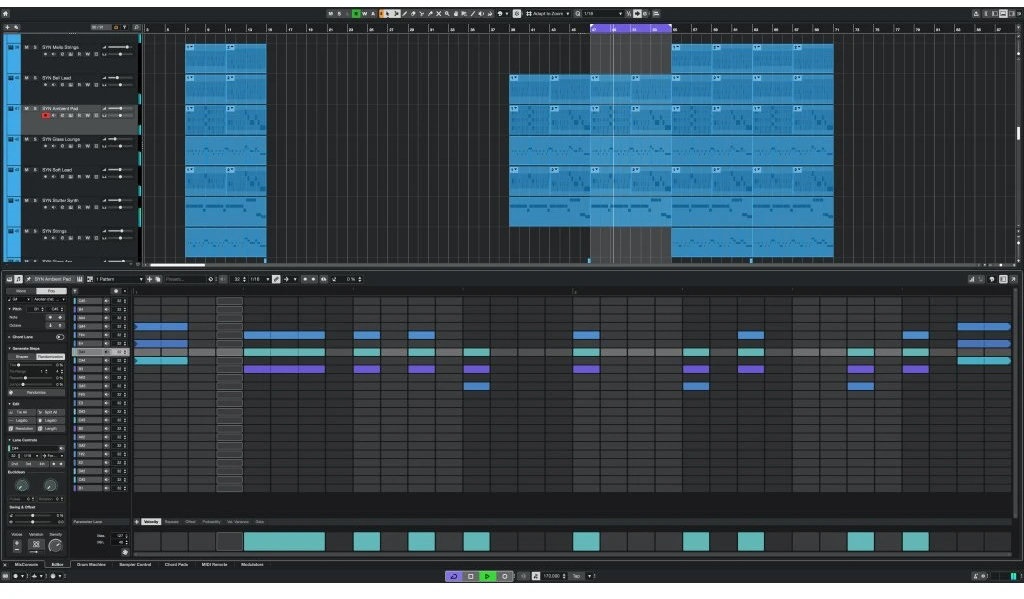This screenshot has width=1024, height=599.
Task: Open the Drum Machine lower zone tab
Action: coord(91,564)
